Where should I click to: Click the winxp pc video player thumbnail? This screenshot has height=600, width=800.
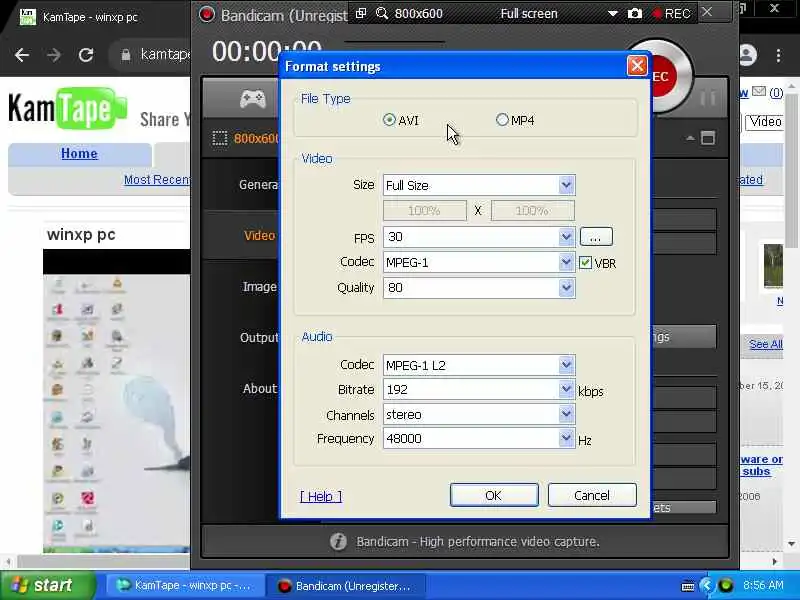click(116, 401)
